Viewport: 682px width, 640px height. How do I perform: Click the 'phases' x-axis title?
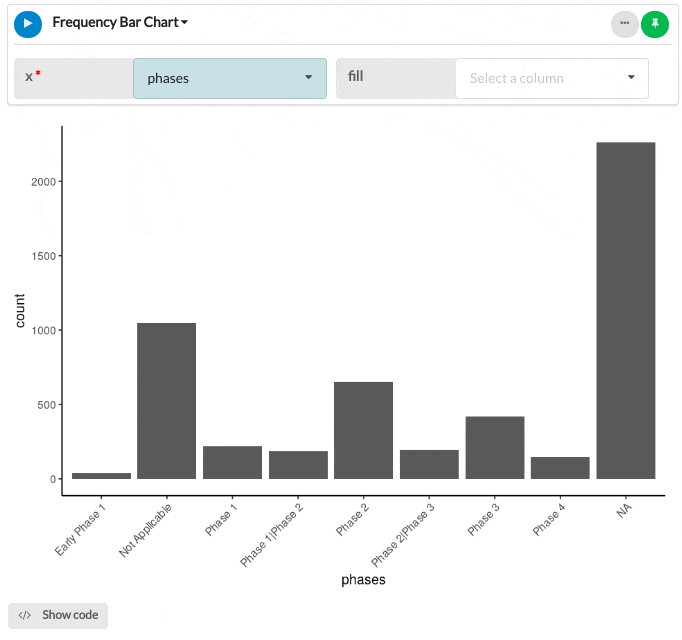click(363, 580)
